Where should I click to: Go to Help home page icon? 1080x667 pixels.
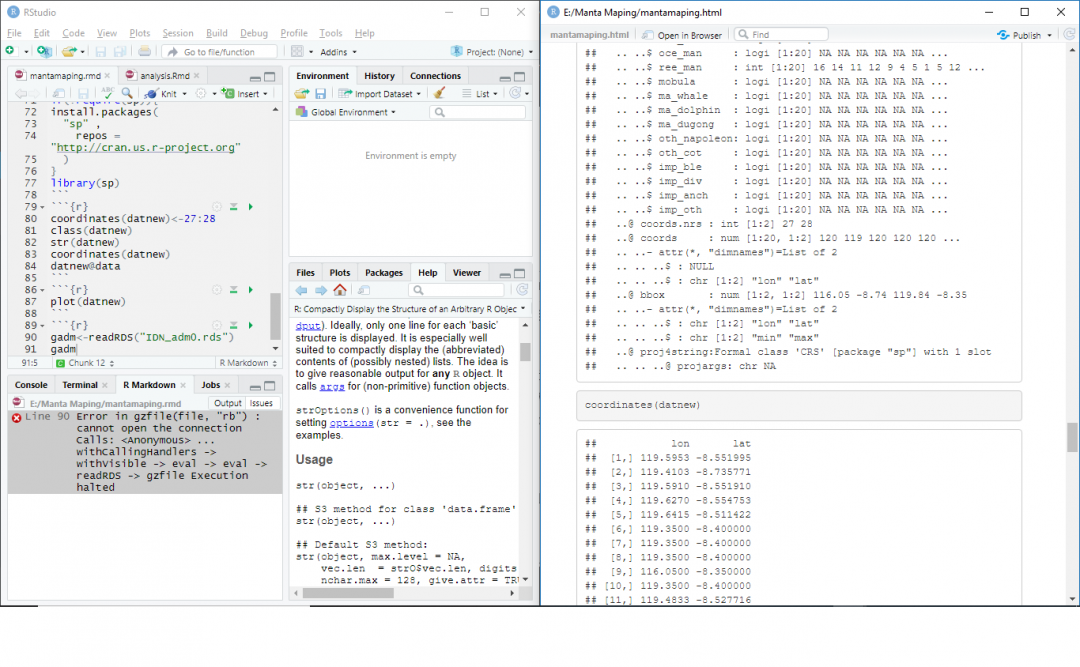(x=340, y=290)
